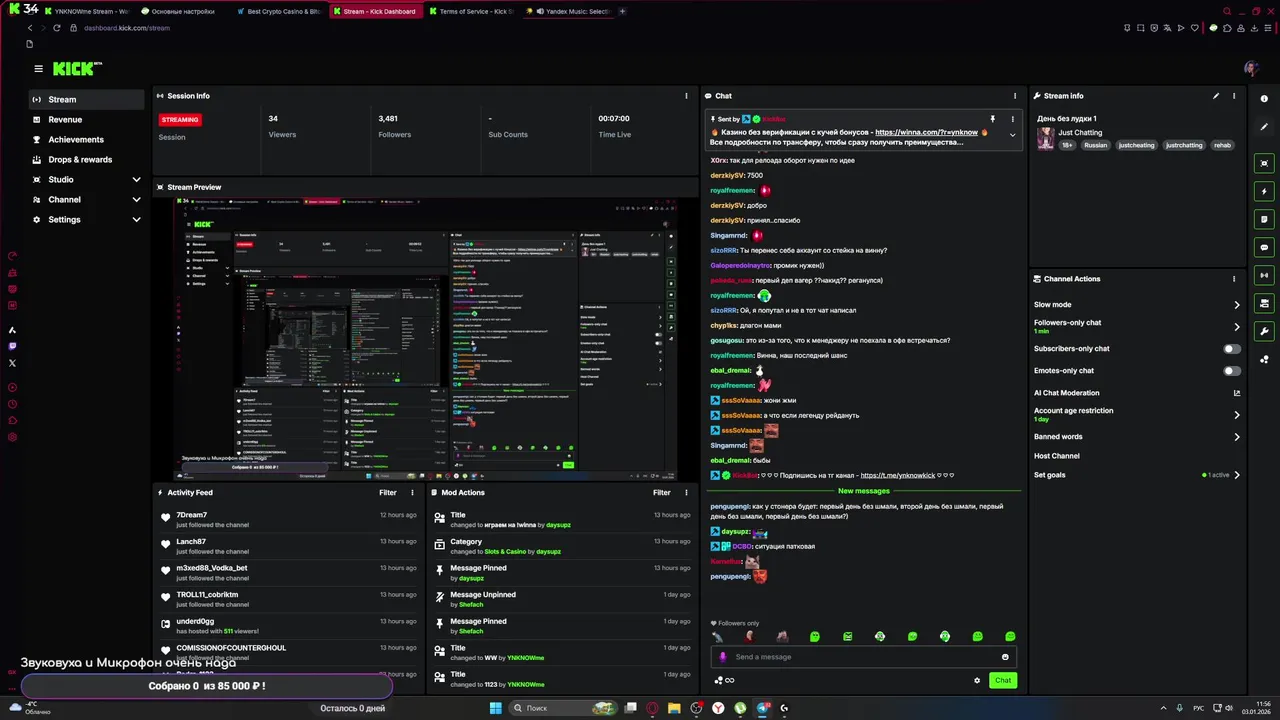Switch to Best Crypto Casino browser tab
This screenshot has height=720, width=1280.
[x=278, y=11]
